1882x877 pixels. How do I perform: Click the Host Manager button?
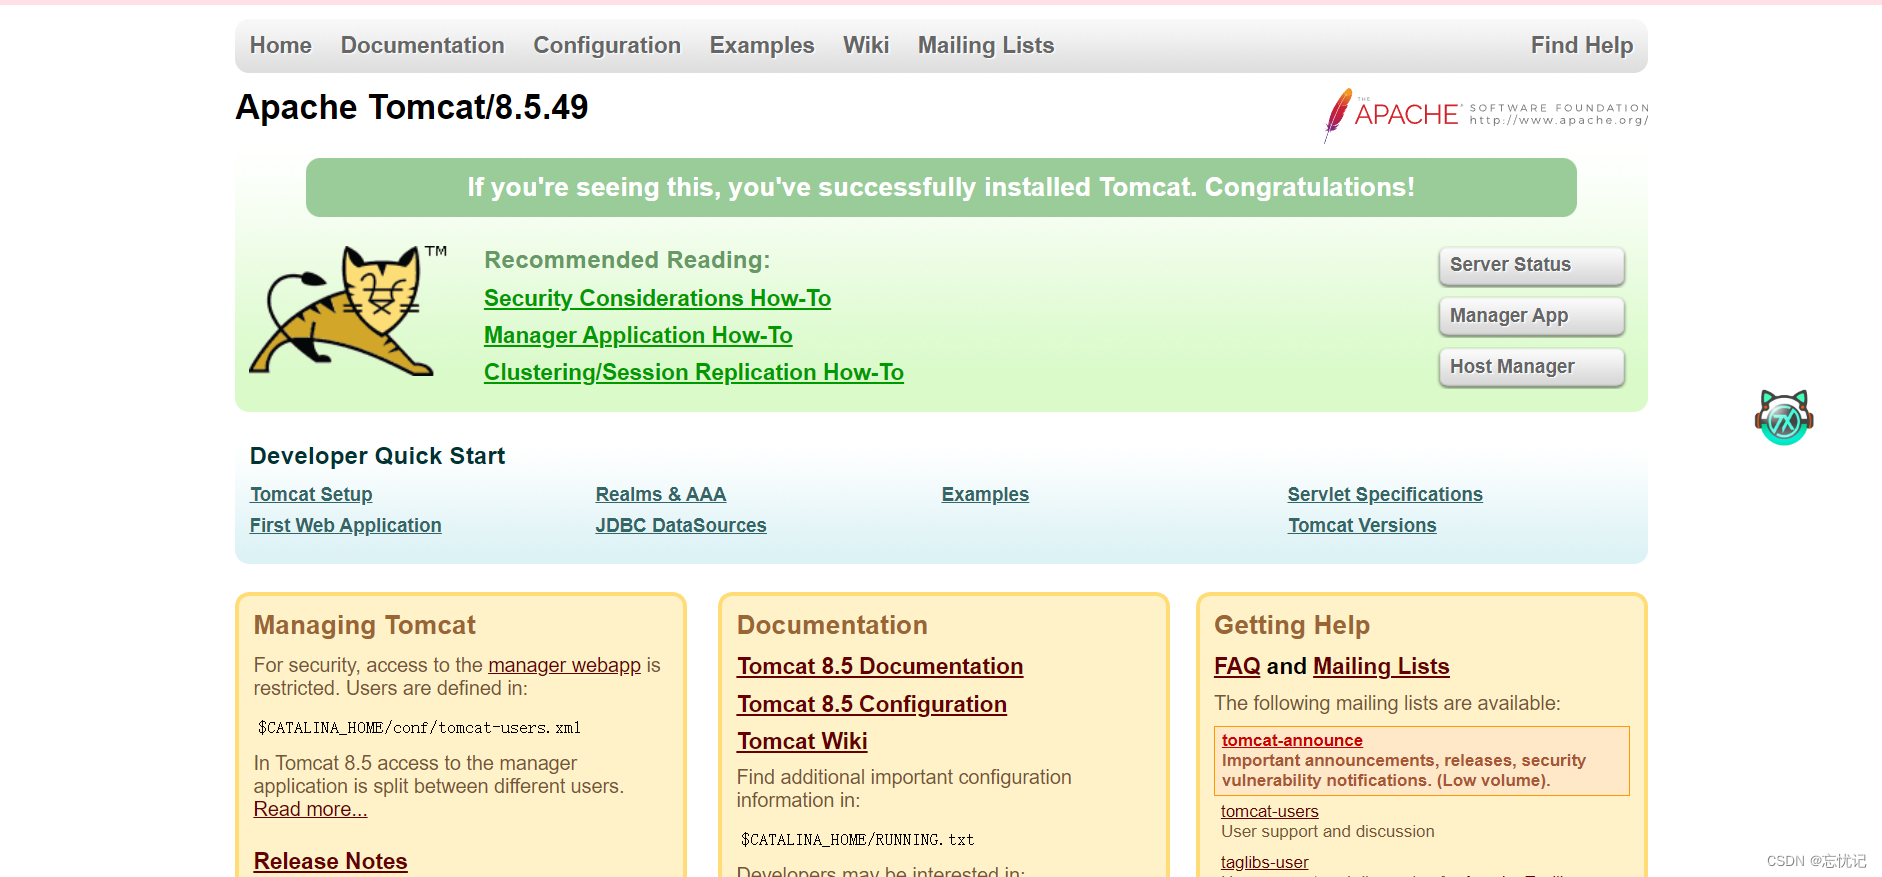pos(1531,367)
